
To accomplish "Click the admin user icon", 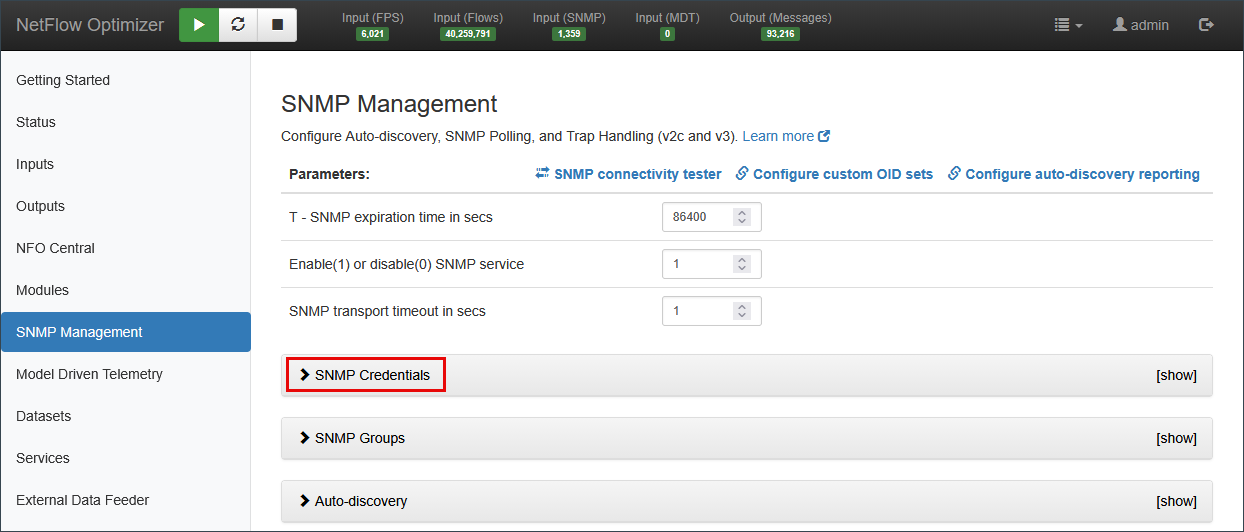I will coord(1120,25).
